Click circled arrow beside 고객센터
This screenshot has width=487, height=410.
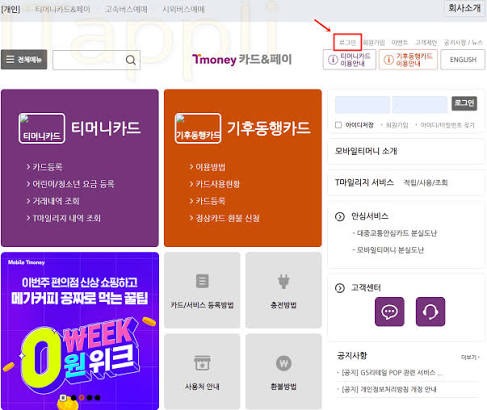[x=340, y=288]
